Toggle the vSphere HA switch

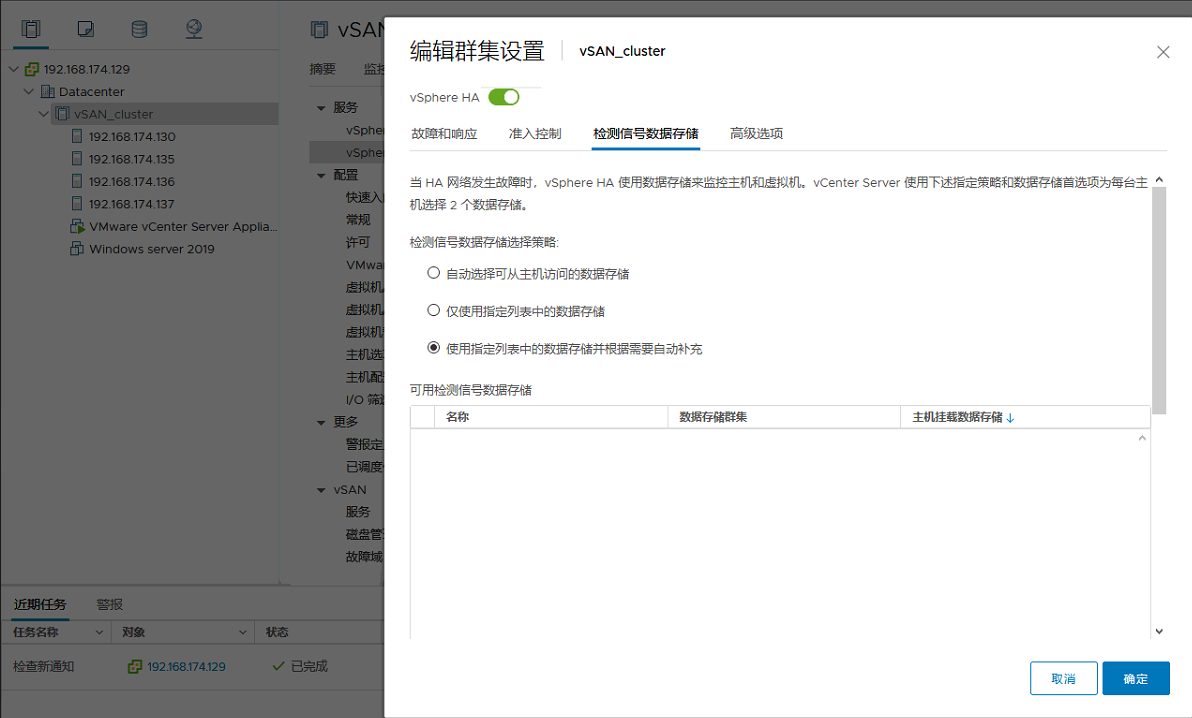503,97
